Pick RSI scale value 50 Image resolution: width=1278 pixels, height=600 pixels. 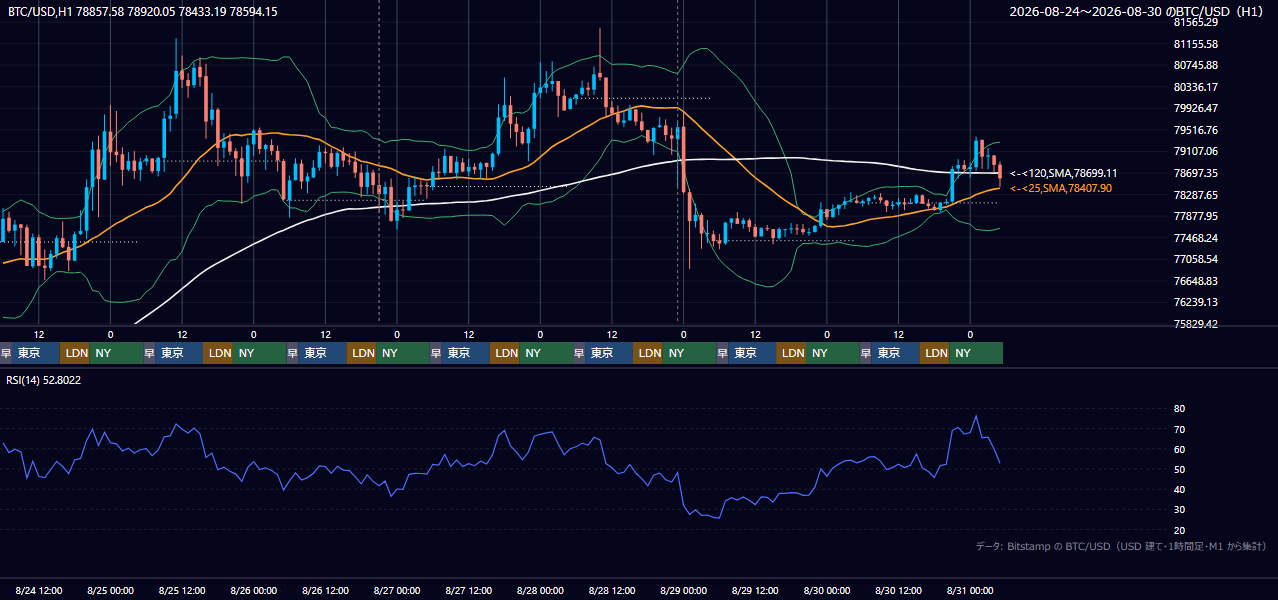coord(1180,469)
